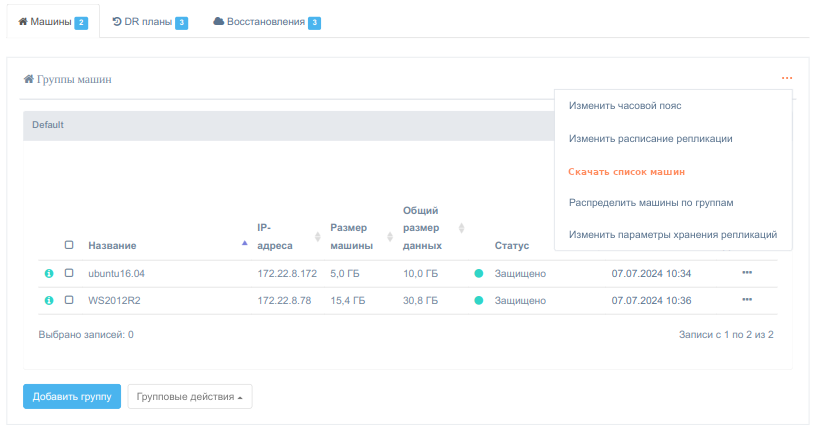
Task: Click the 30,8 ГБ total data size cell
Action: [420, 301]
